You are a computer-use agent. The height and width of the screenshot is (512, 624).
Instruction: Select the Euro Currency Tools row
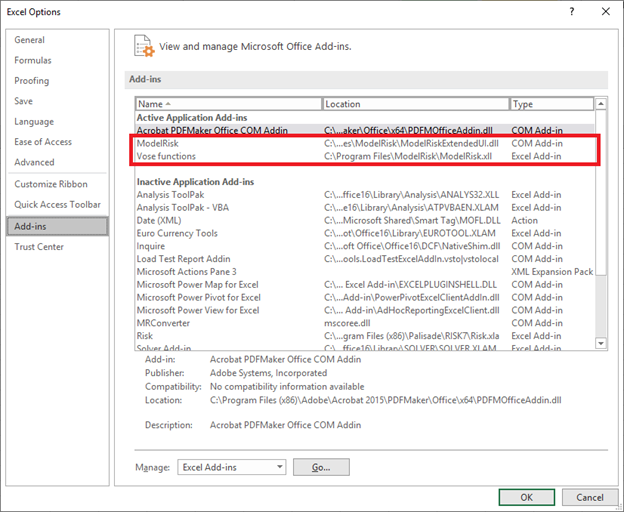coord(365,233)
